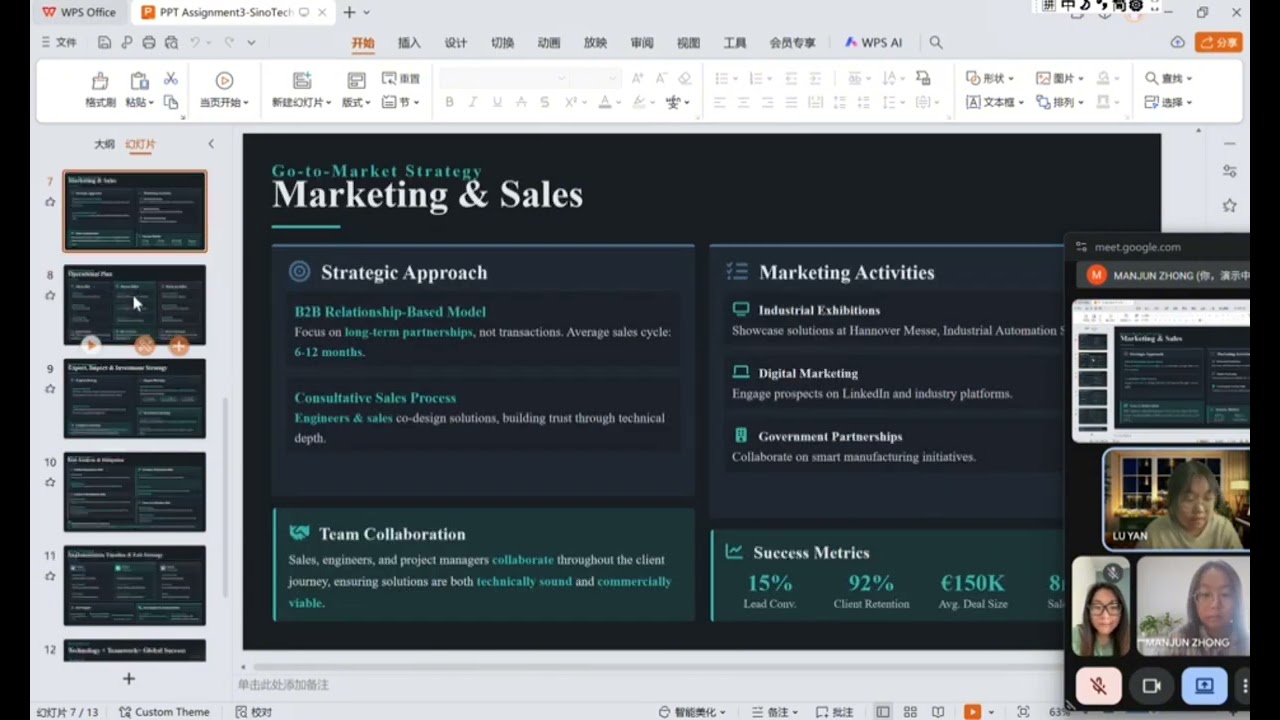Click the Clear formatting eraser icon
Viewport: 1280px width, 720px height.
tap(685, 78)
